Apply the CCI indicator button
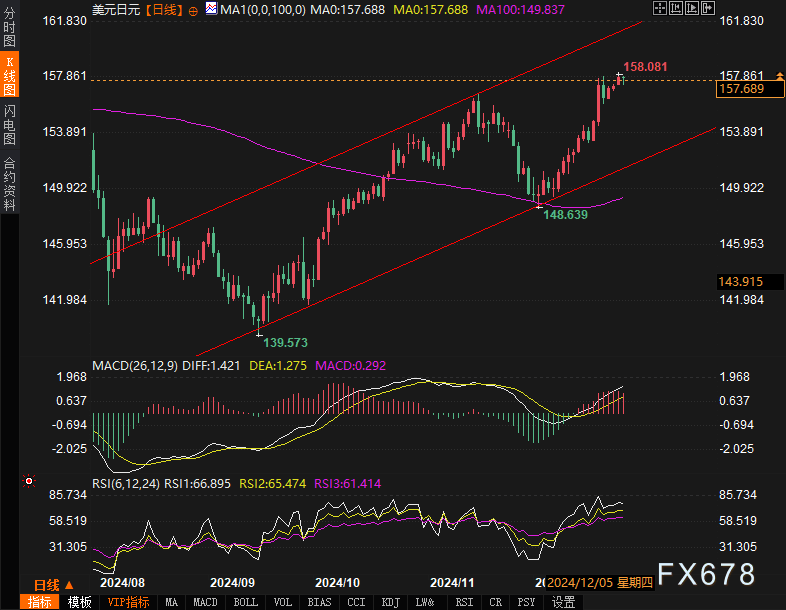Viewport: 786px width, 610px height. pos(356,602)
